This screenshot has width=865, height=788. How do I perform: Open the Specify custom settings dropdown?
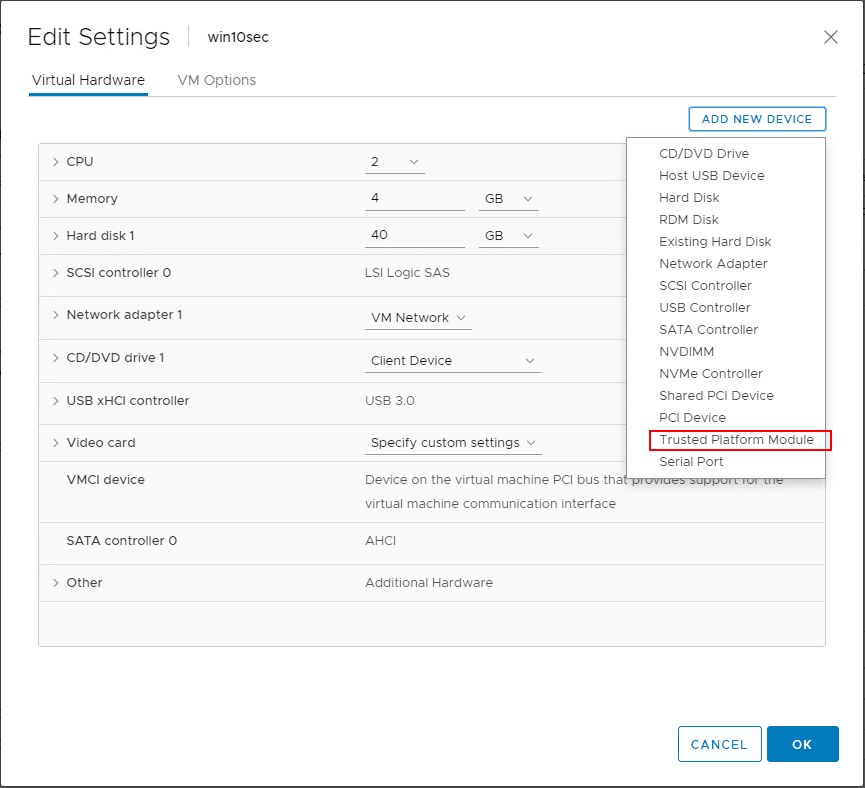click(454, 443)
